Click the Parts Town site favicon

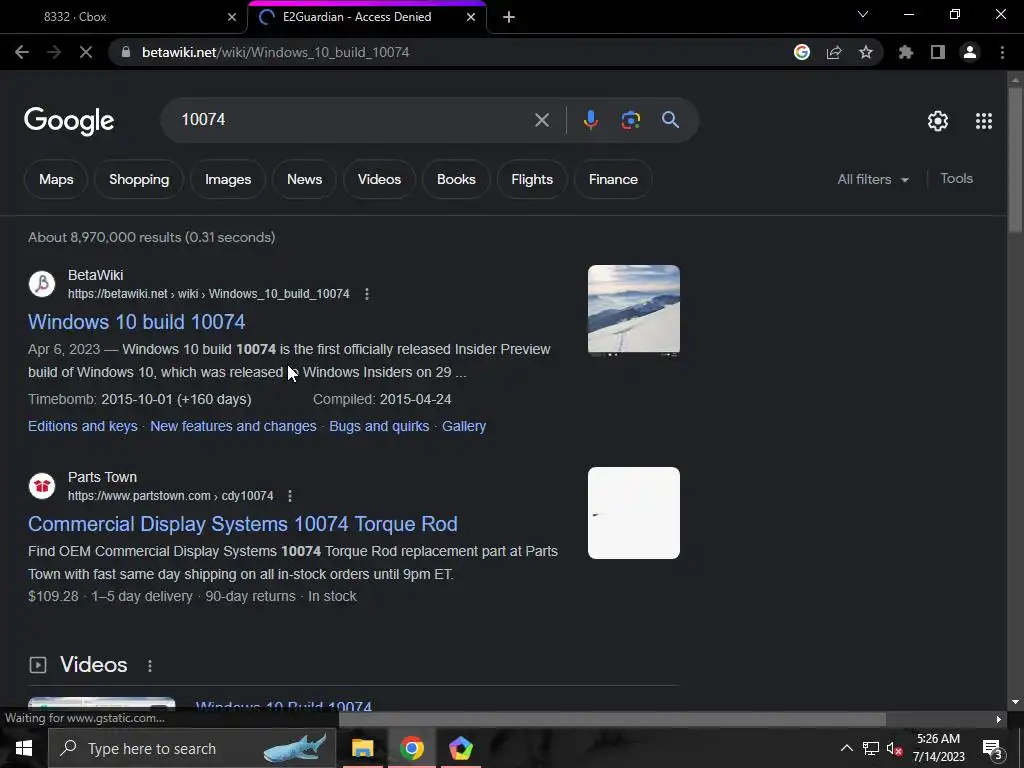point(42,486)
